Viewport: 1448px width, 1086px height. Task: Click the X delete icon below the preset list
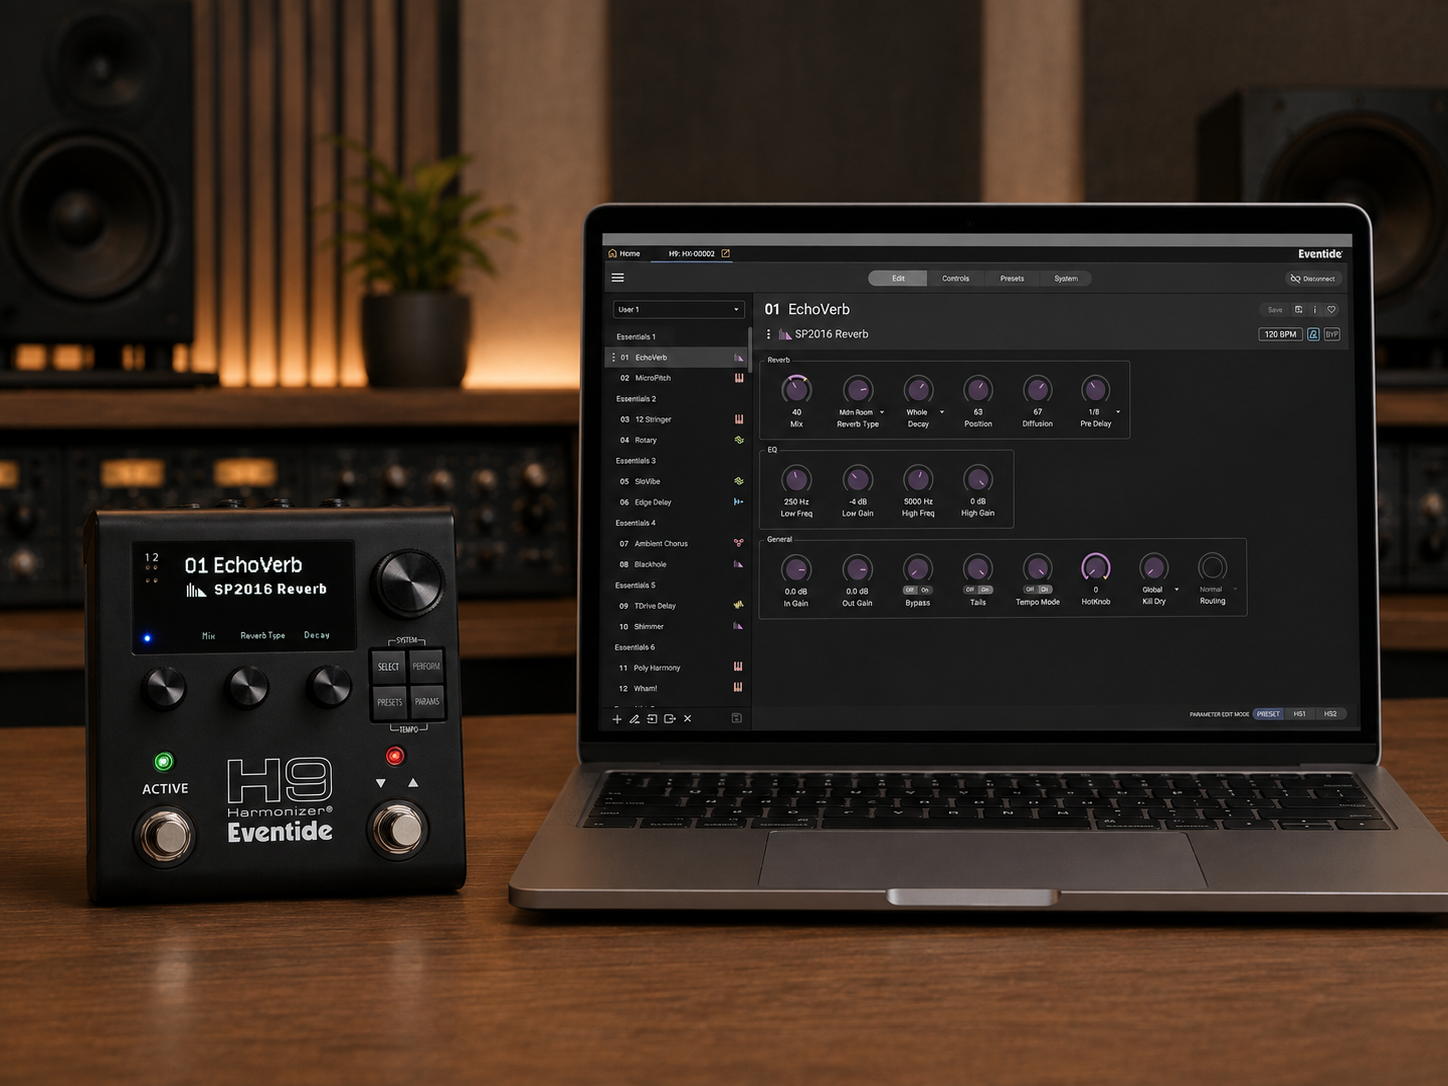pos(688,719)
